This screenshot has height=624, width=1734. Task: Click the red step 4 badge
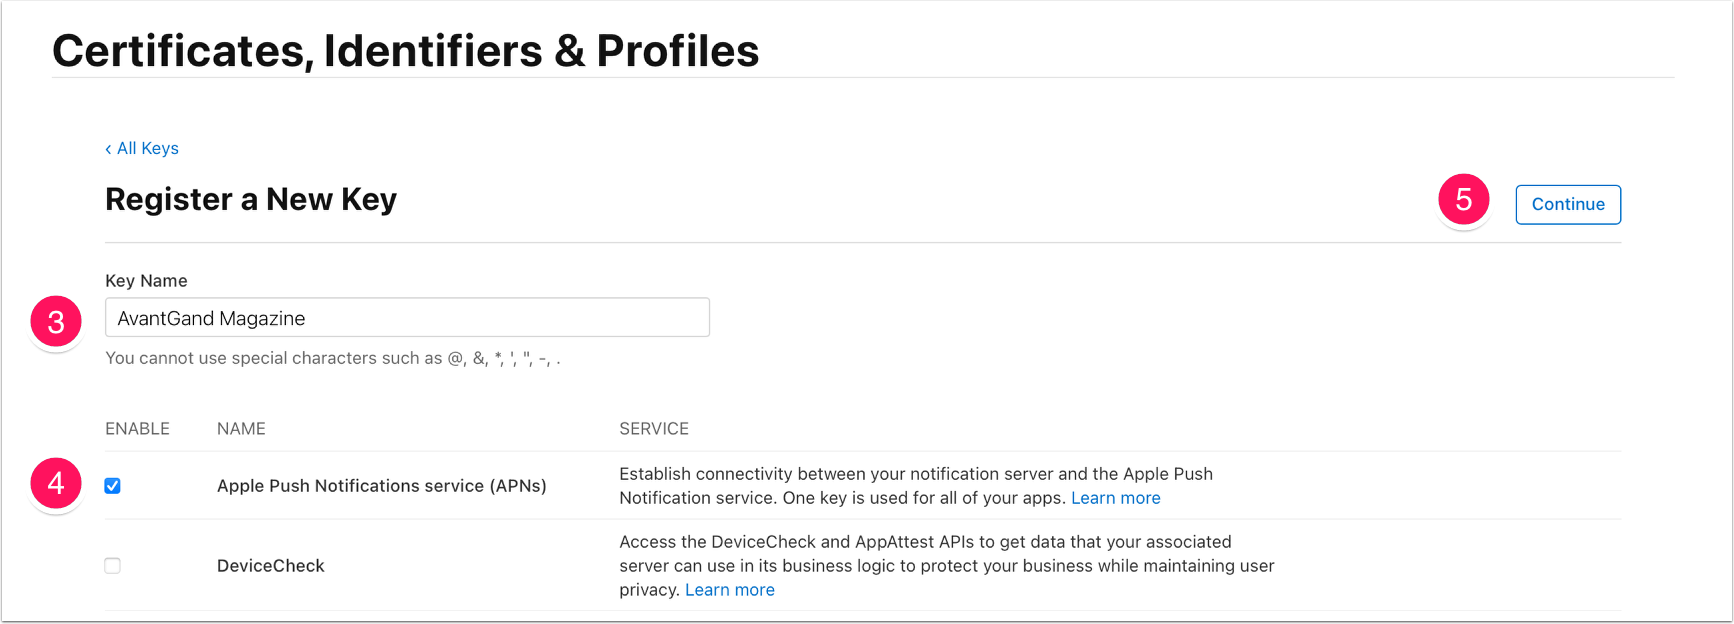tap(56, 484)
